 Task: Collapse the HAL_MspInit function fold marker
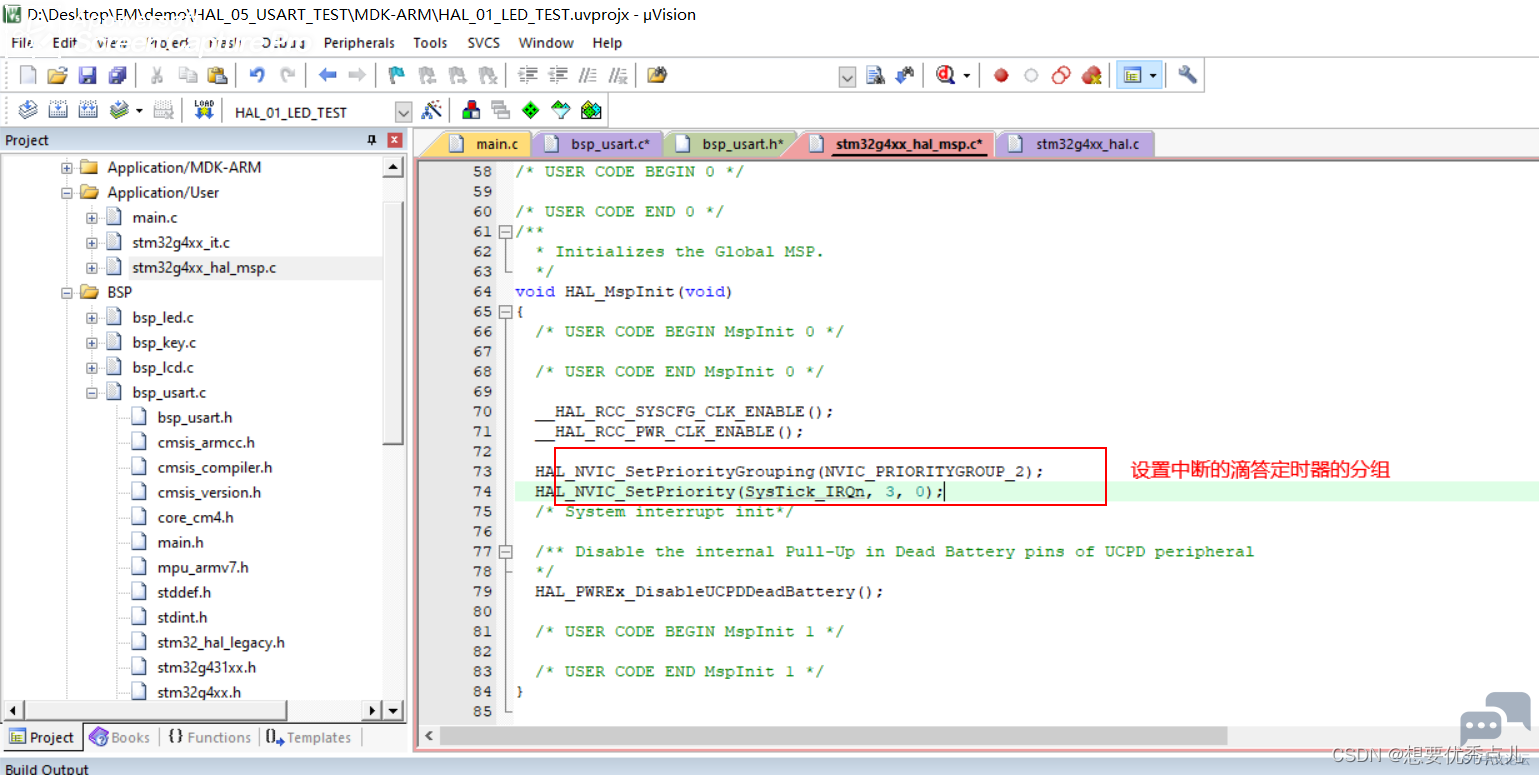click(x=505, y=311)
